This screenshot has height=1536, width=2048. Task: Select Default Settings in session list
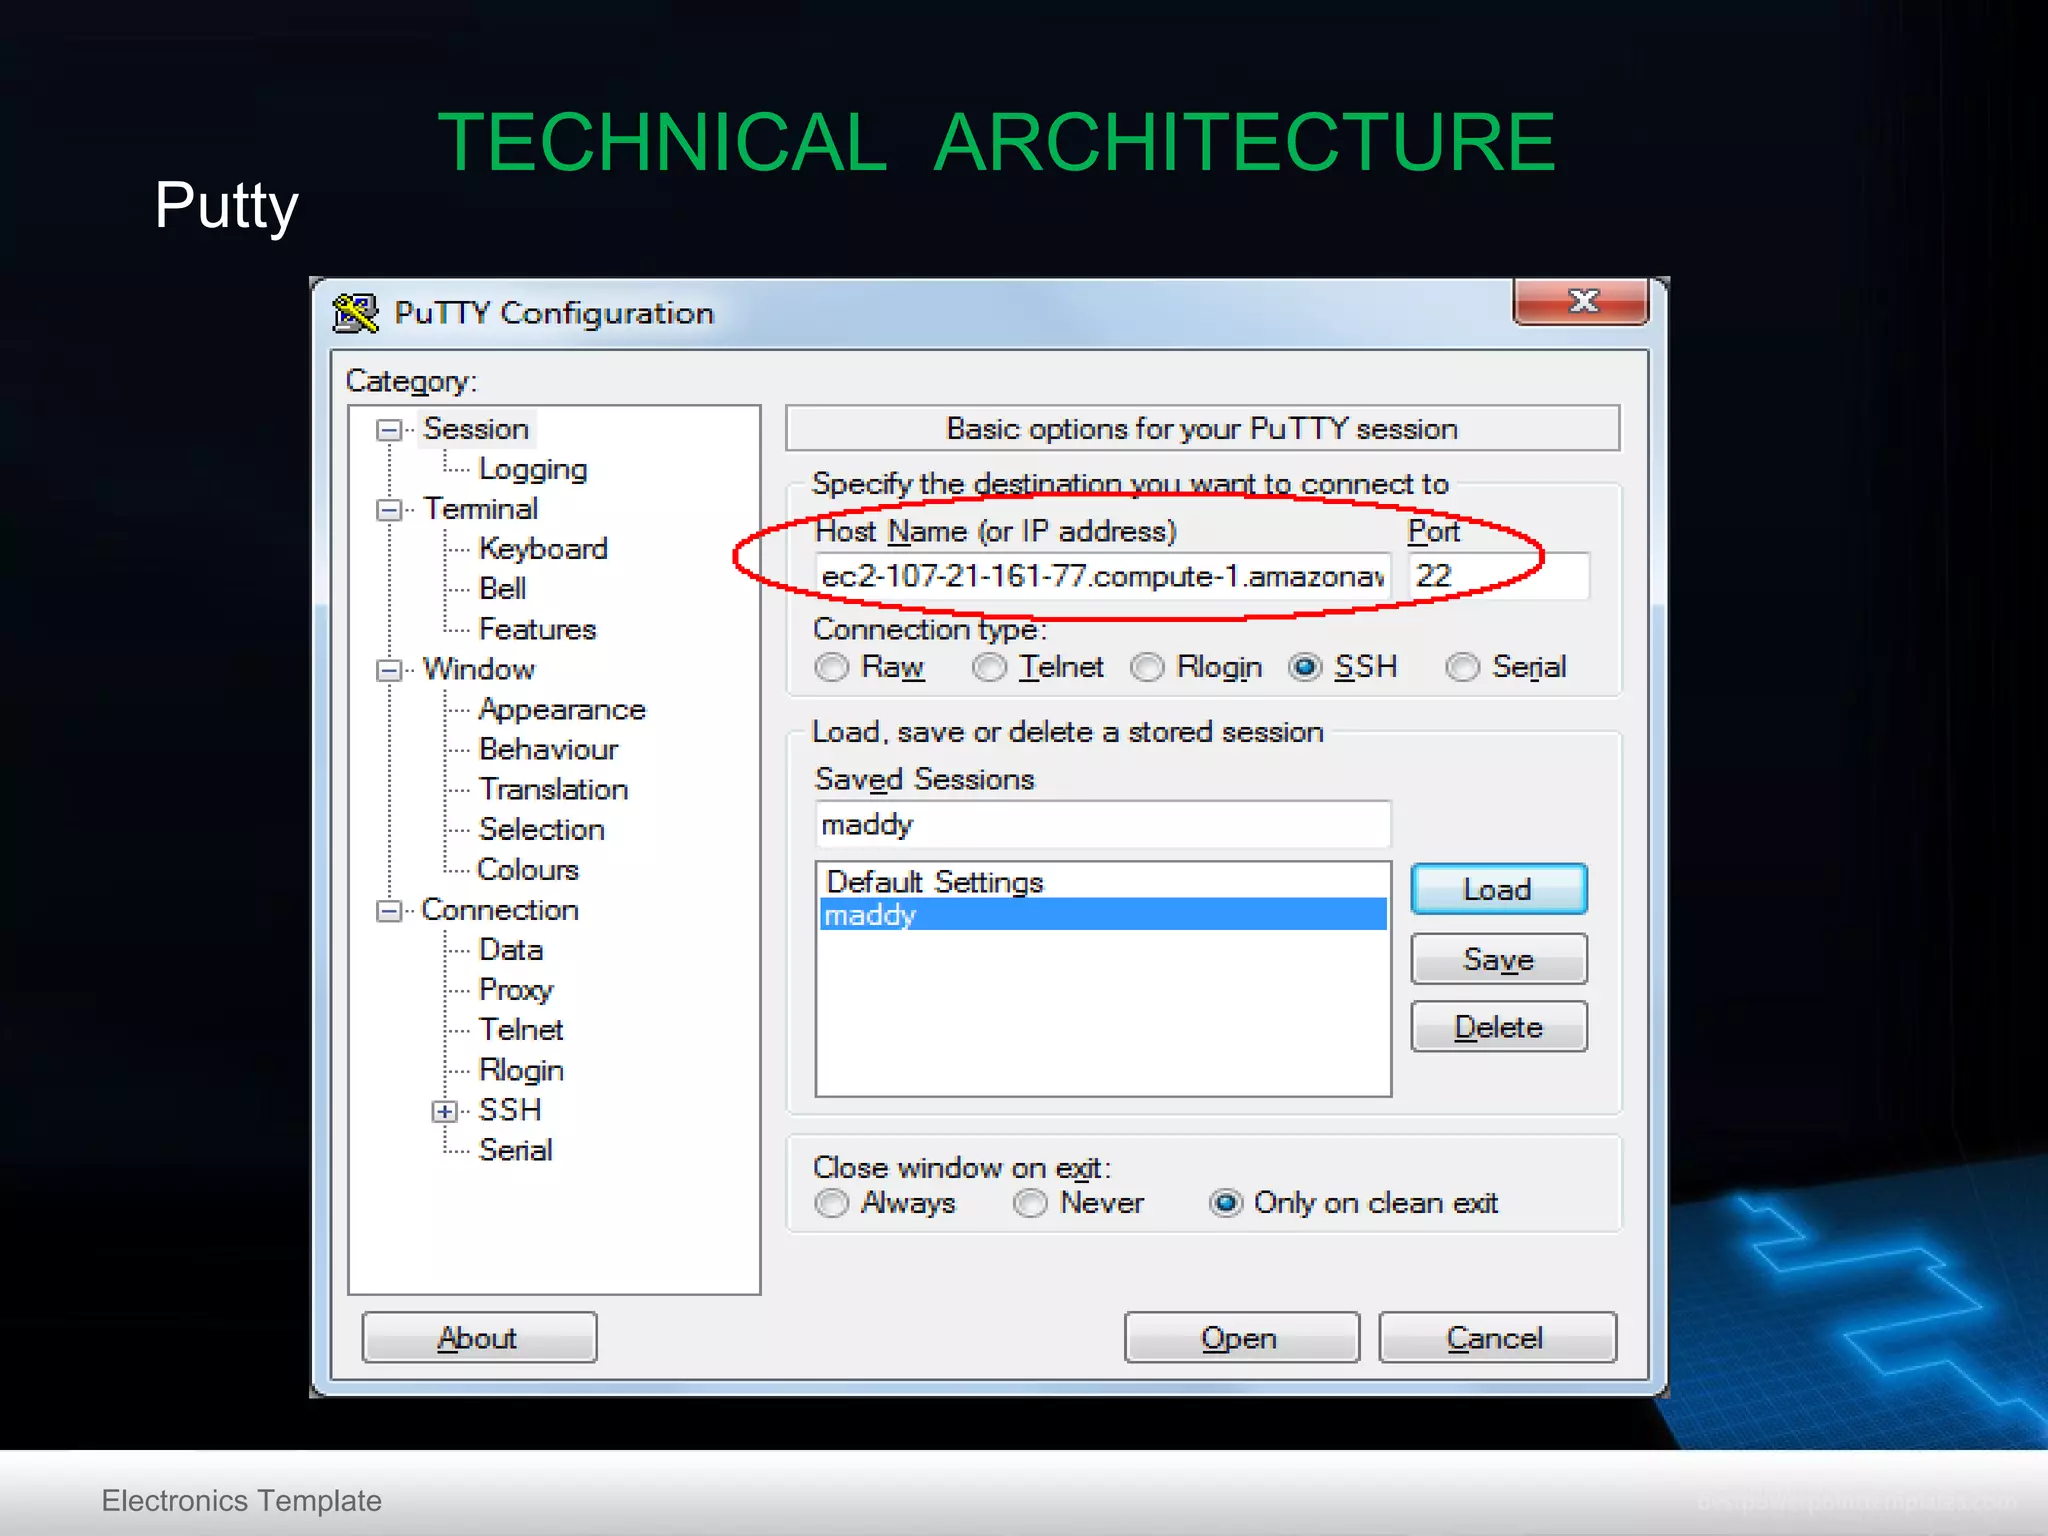pos(1103,882)
